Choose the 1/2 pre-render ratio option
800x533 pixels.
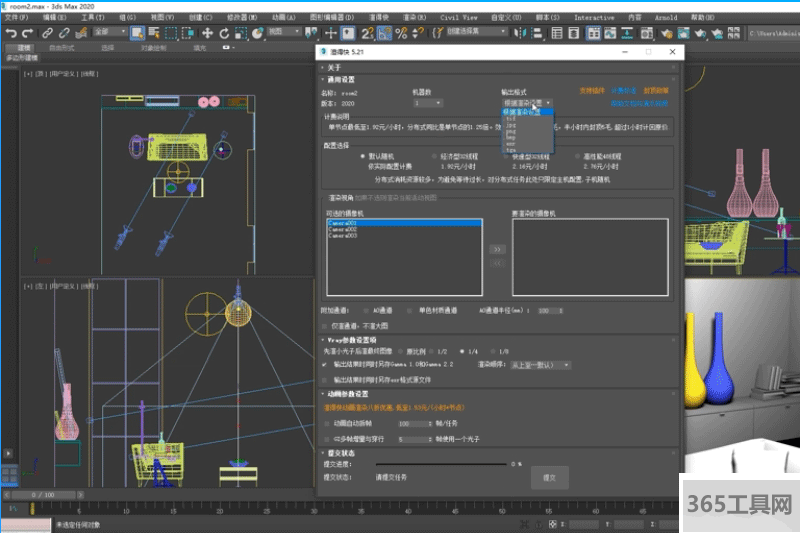pyautogui.click(x=430, y=351)
